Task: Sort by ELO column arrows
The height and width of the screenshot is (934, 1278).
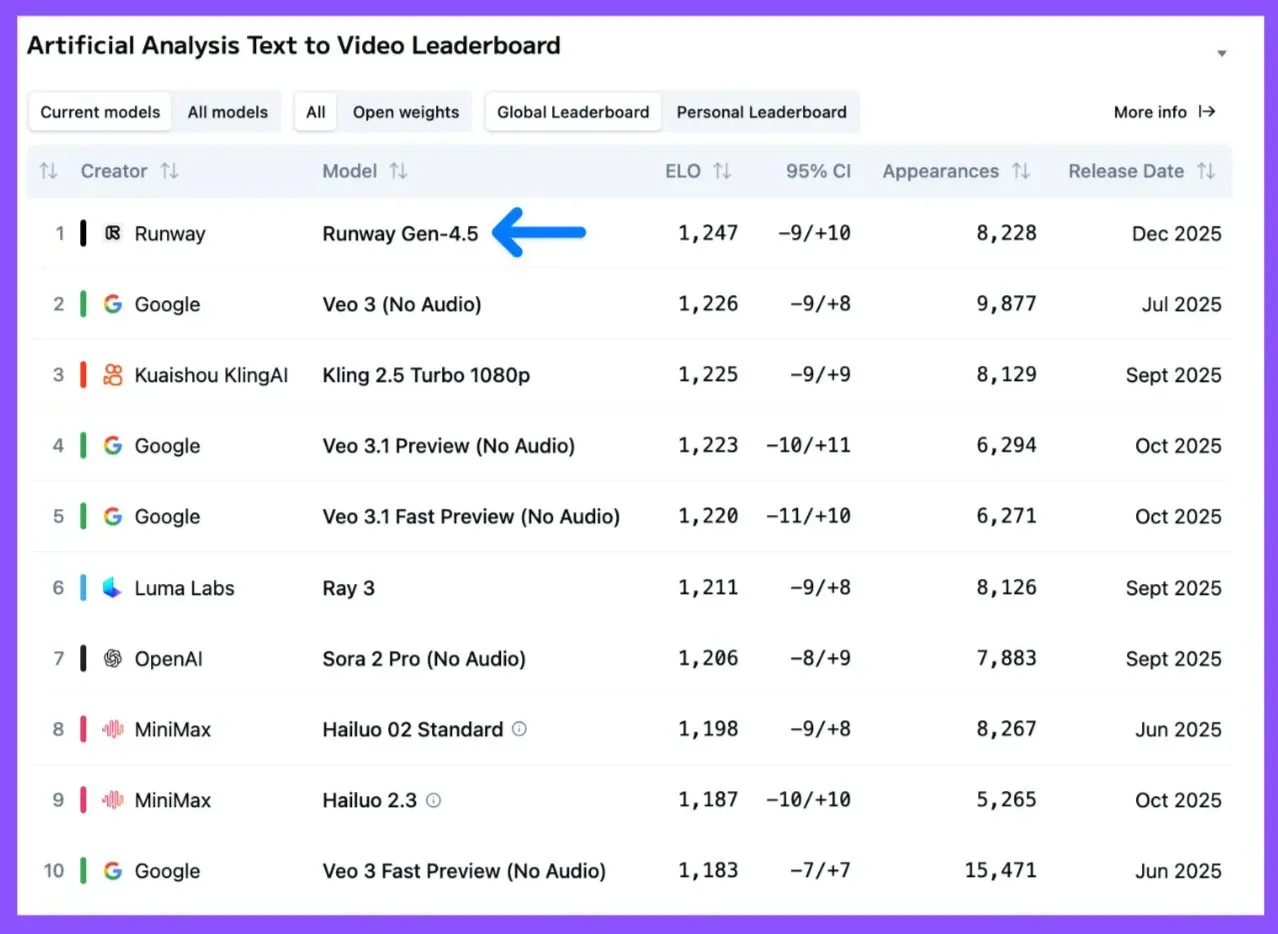Action: (x=722, y=171)
